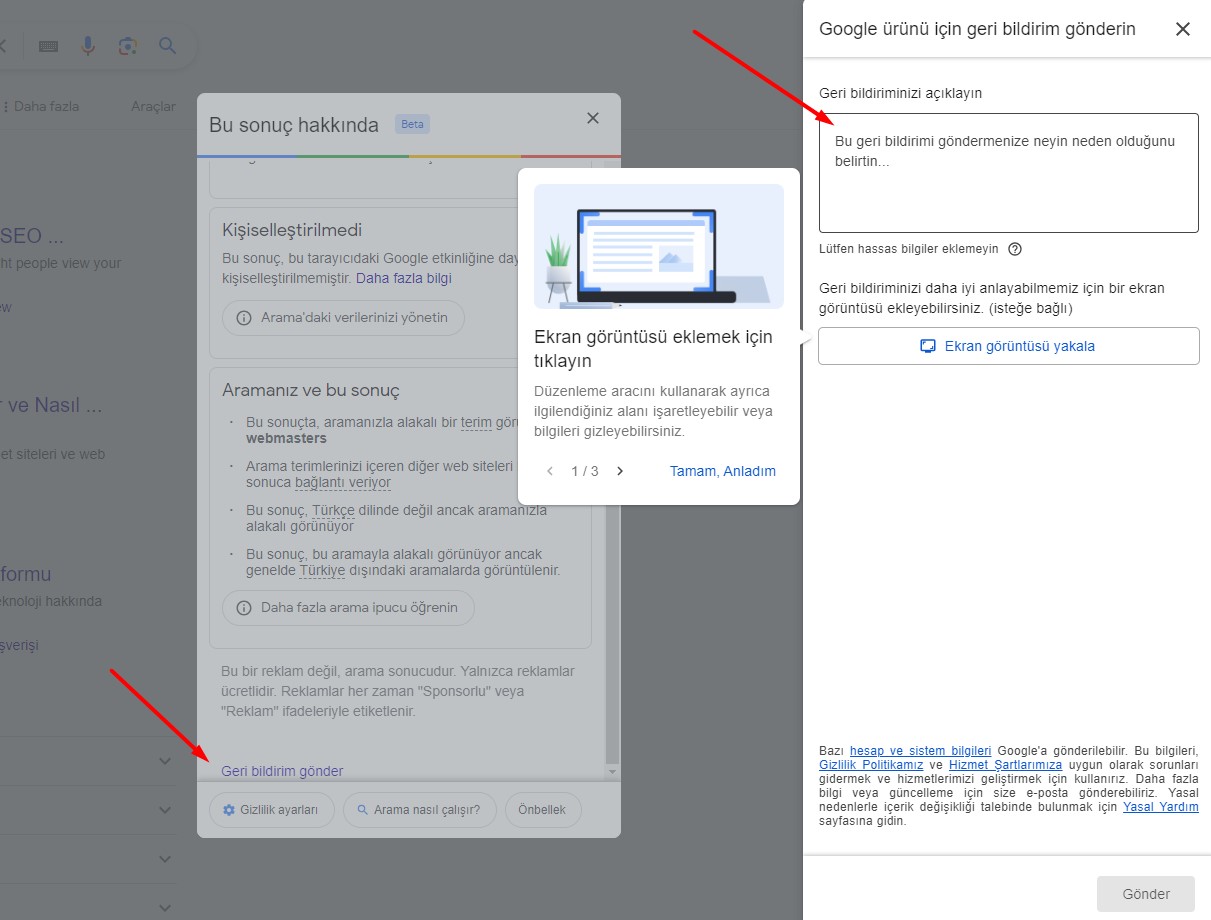Click Daha fazla arama ipucu öğrenin button
Viewport: 1211px width, 920px height.
[x=348, y=607]
